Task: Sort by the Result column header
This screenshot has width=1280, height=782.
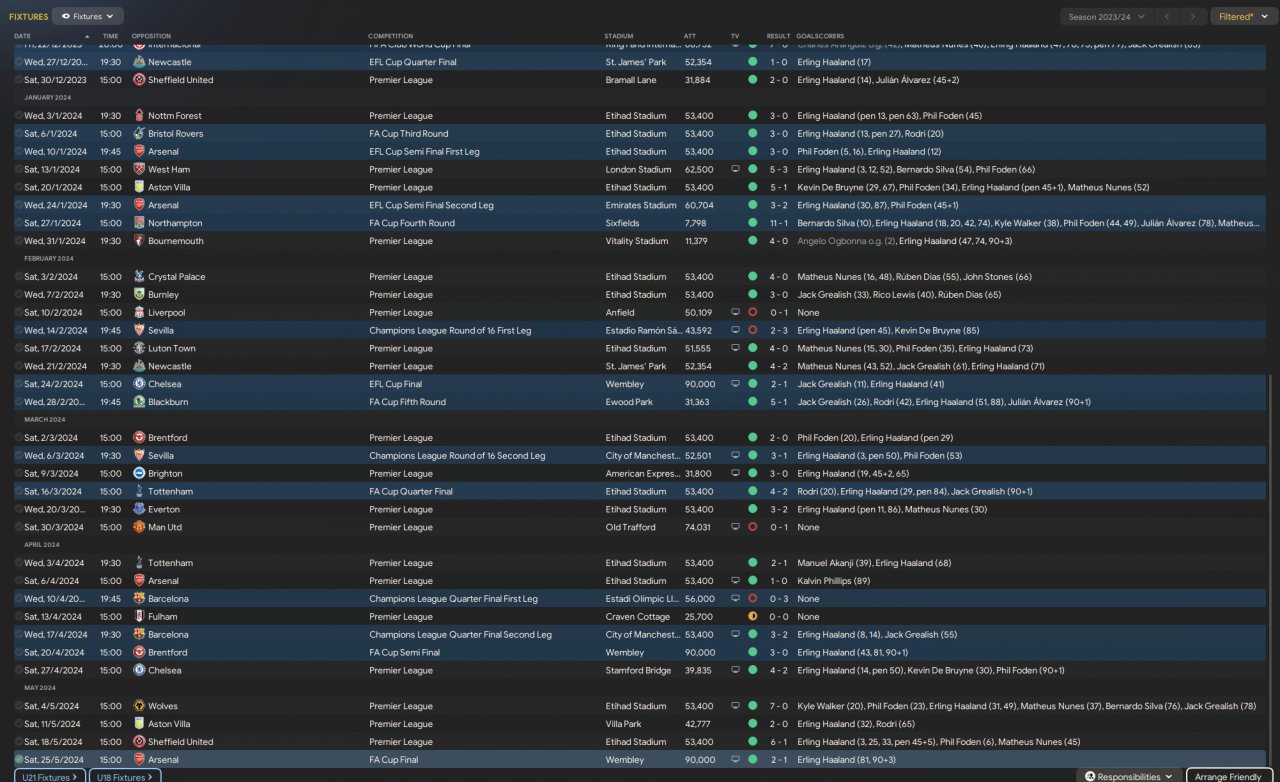Action: coord(778,36)
